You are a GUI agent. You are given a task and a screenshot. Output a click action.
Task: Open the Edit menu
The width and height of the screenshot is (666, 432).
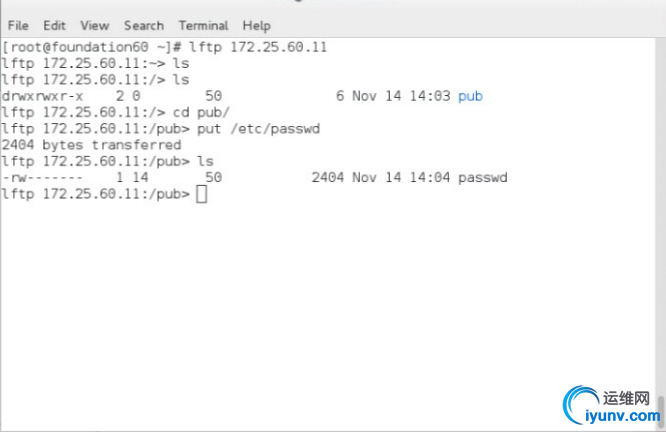point(54,25)
